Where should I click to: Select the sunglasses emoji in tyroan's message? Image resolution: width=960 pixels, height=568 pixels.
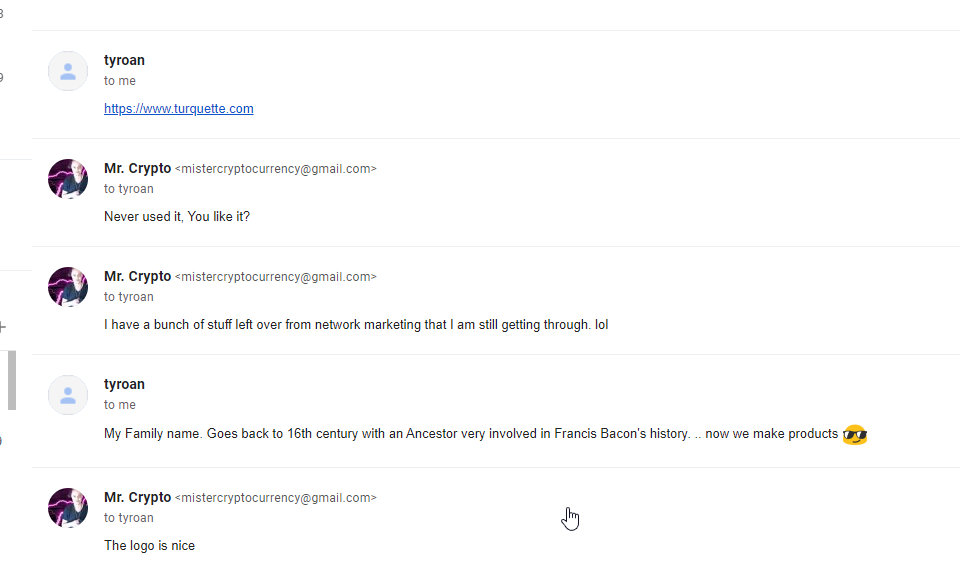855,435
